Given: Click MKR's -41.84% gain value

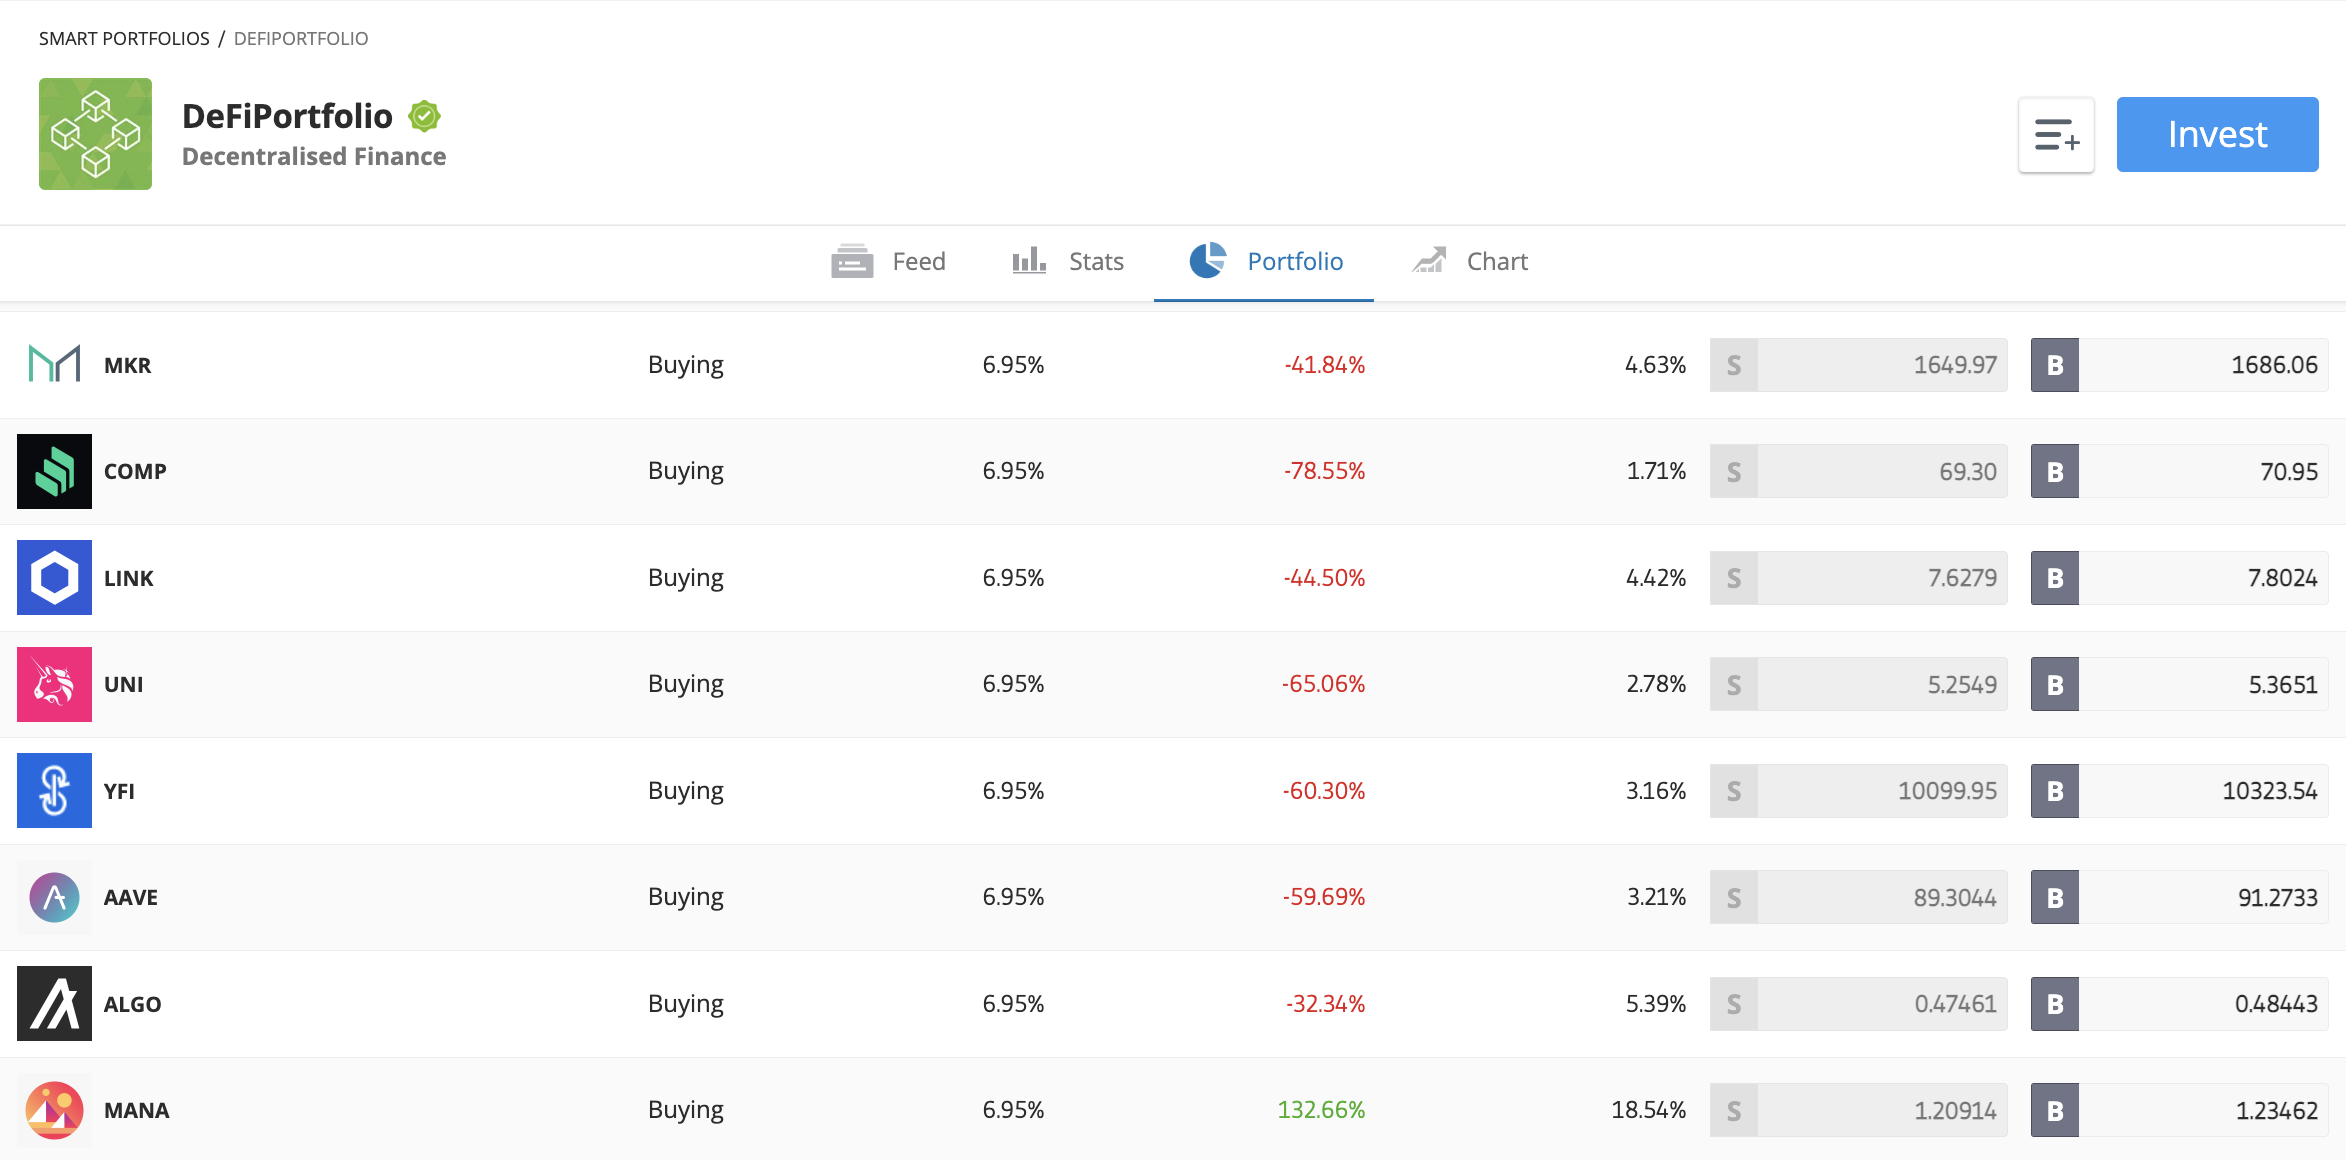Looking at the screenshot, I should tap(1324, 365).
